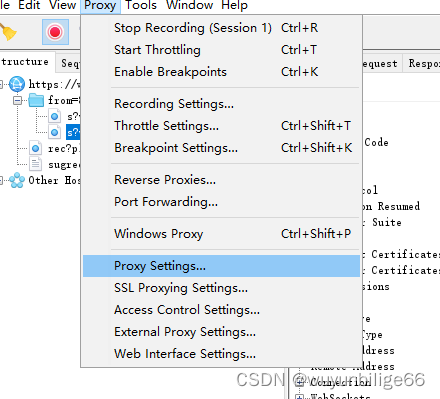The width and height of the screenshot is (440, 399).
Task: Expand the Connection node in overview
Action: [300, 382]
